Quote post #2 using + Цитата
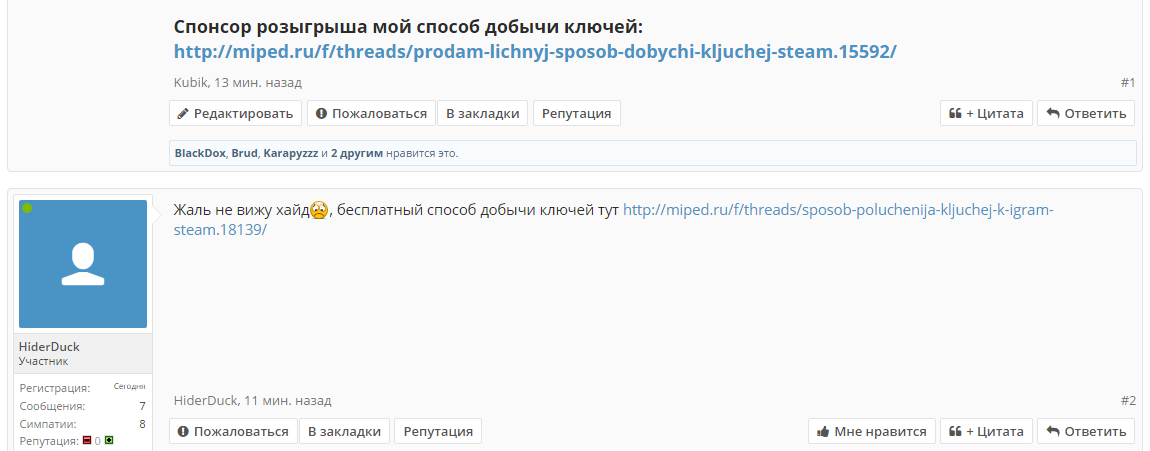Screen dimensions: 1150x451 pos(986,431)
